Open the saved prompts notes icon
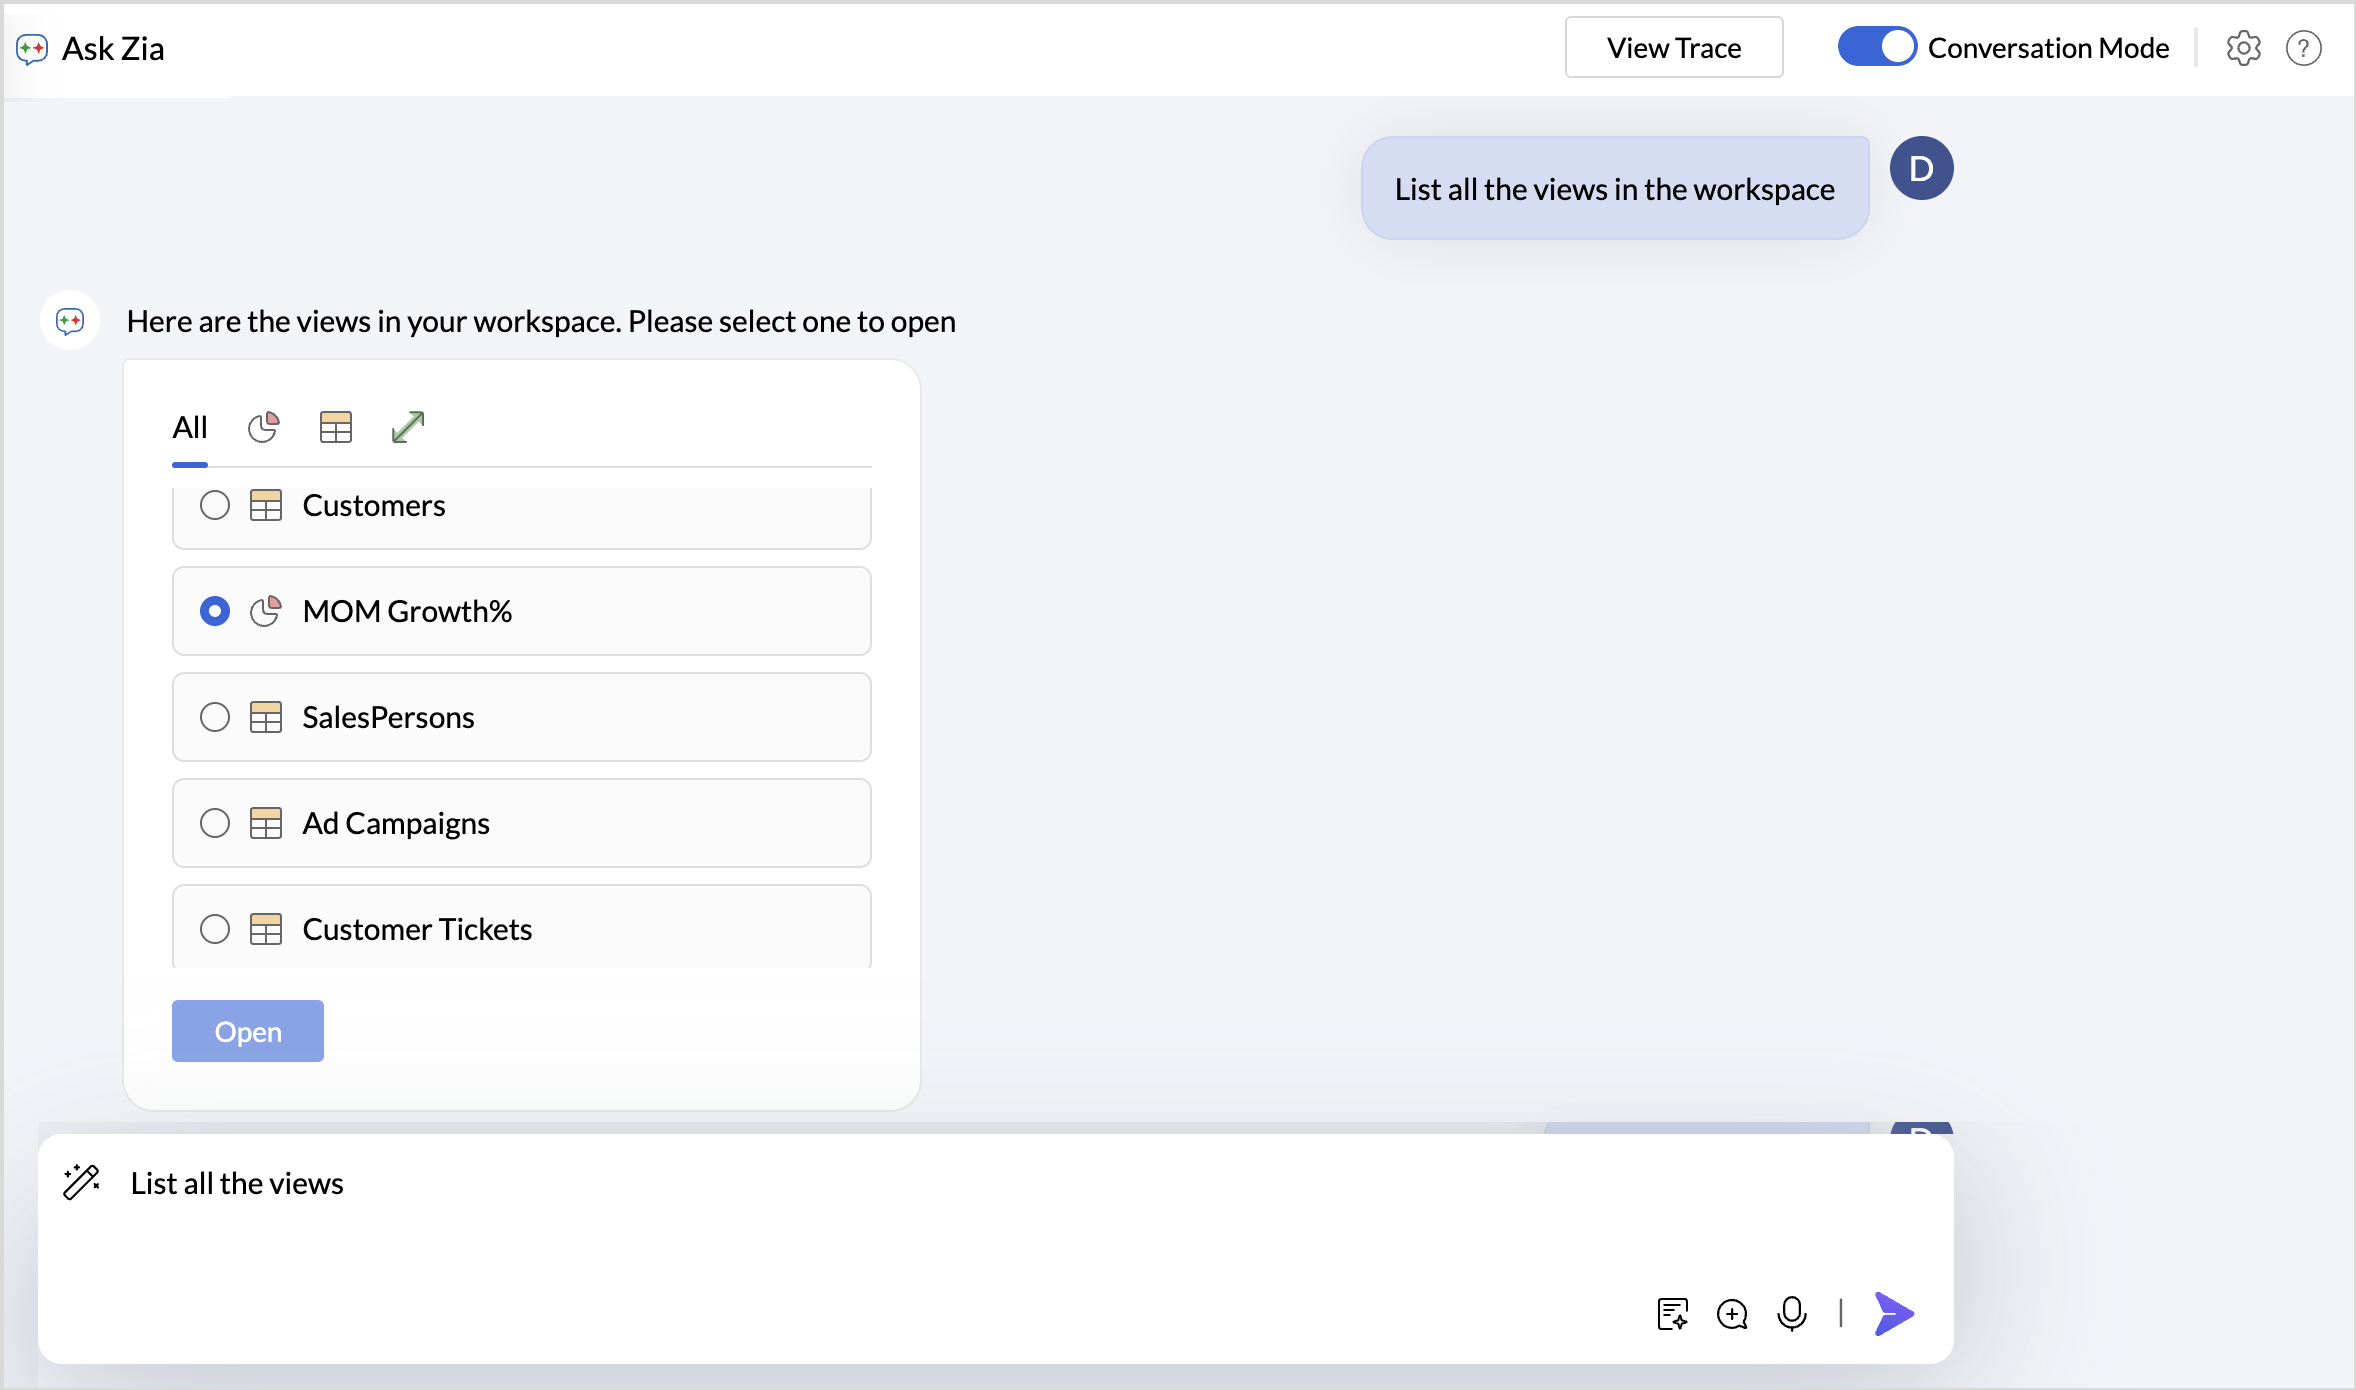This screenshot has width=2356, height=1390. click(1672, 1313)
